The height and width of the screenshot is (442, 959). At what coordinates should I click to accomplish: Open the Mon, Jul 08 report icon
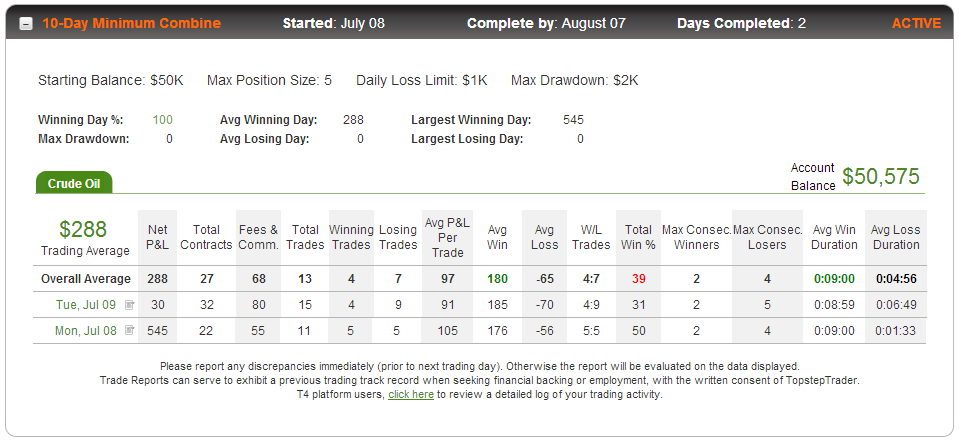point(130,330)
